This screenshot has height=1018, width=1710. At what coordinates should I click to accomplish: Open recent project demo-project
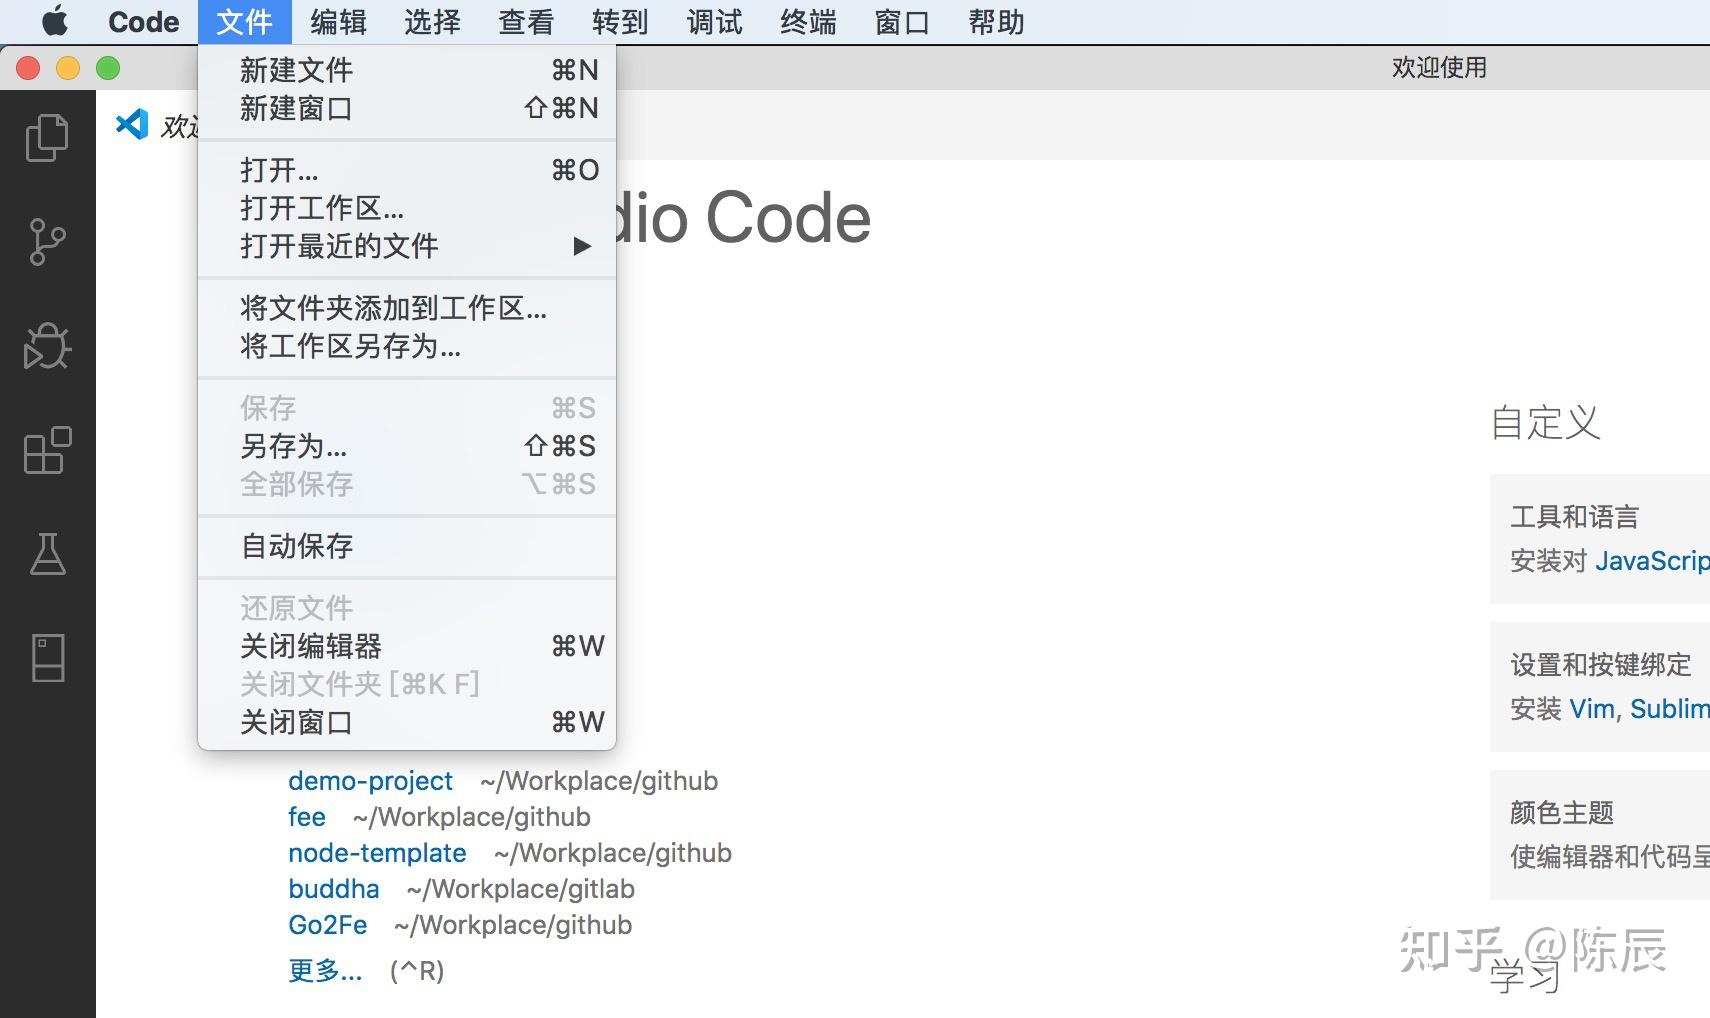click(370, 781)
